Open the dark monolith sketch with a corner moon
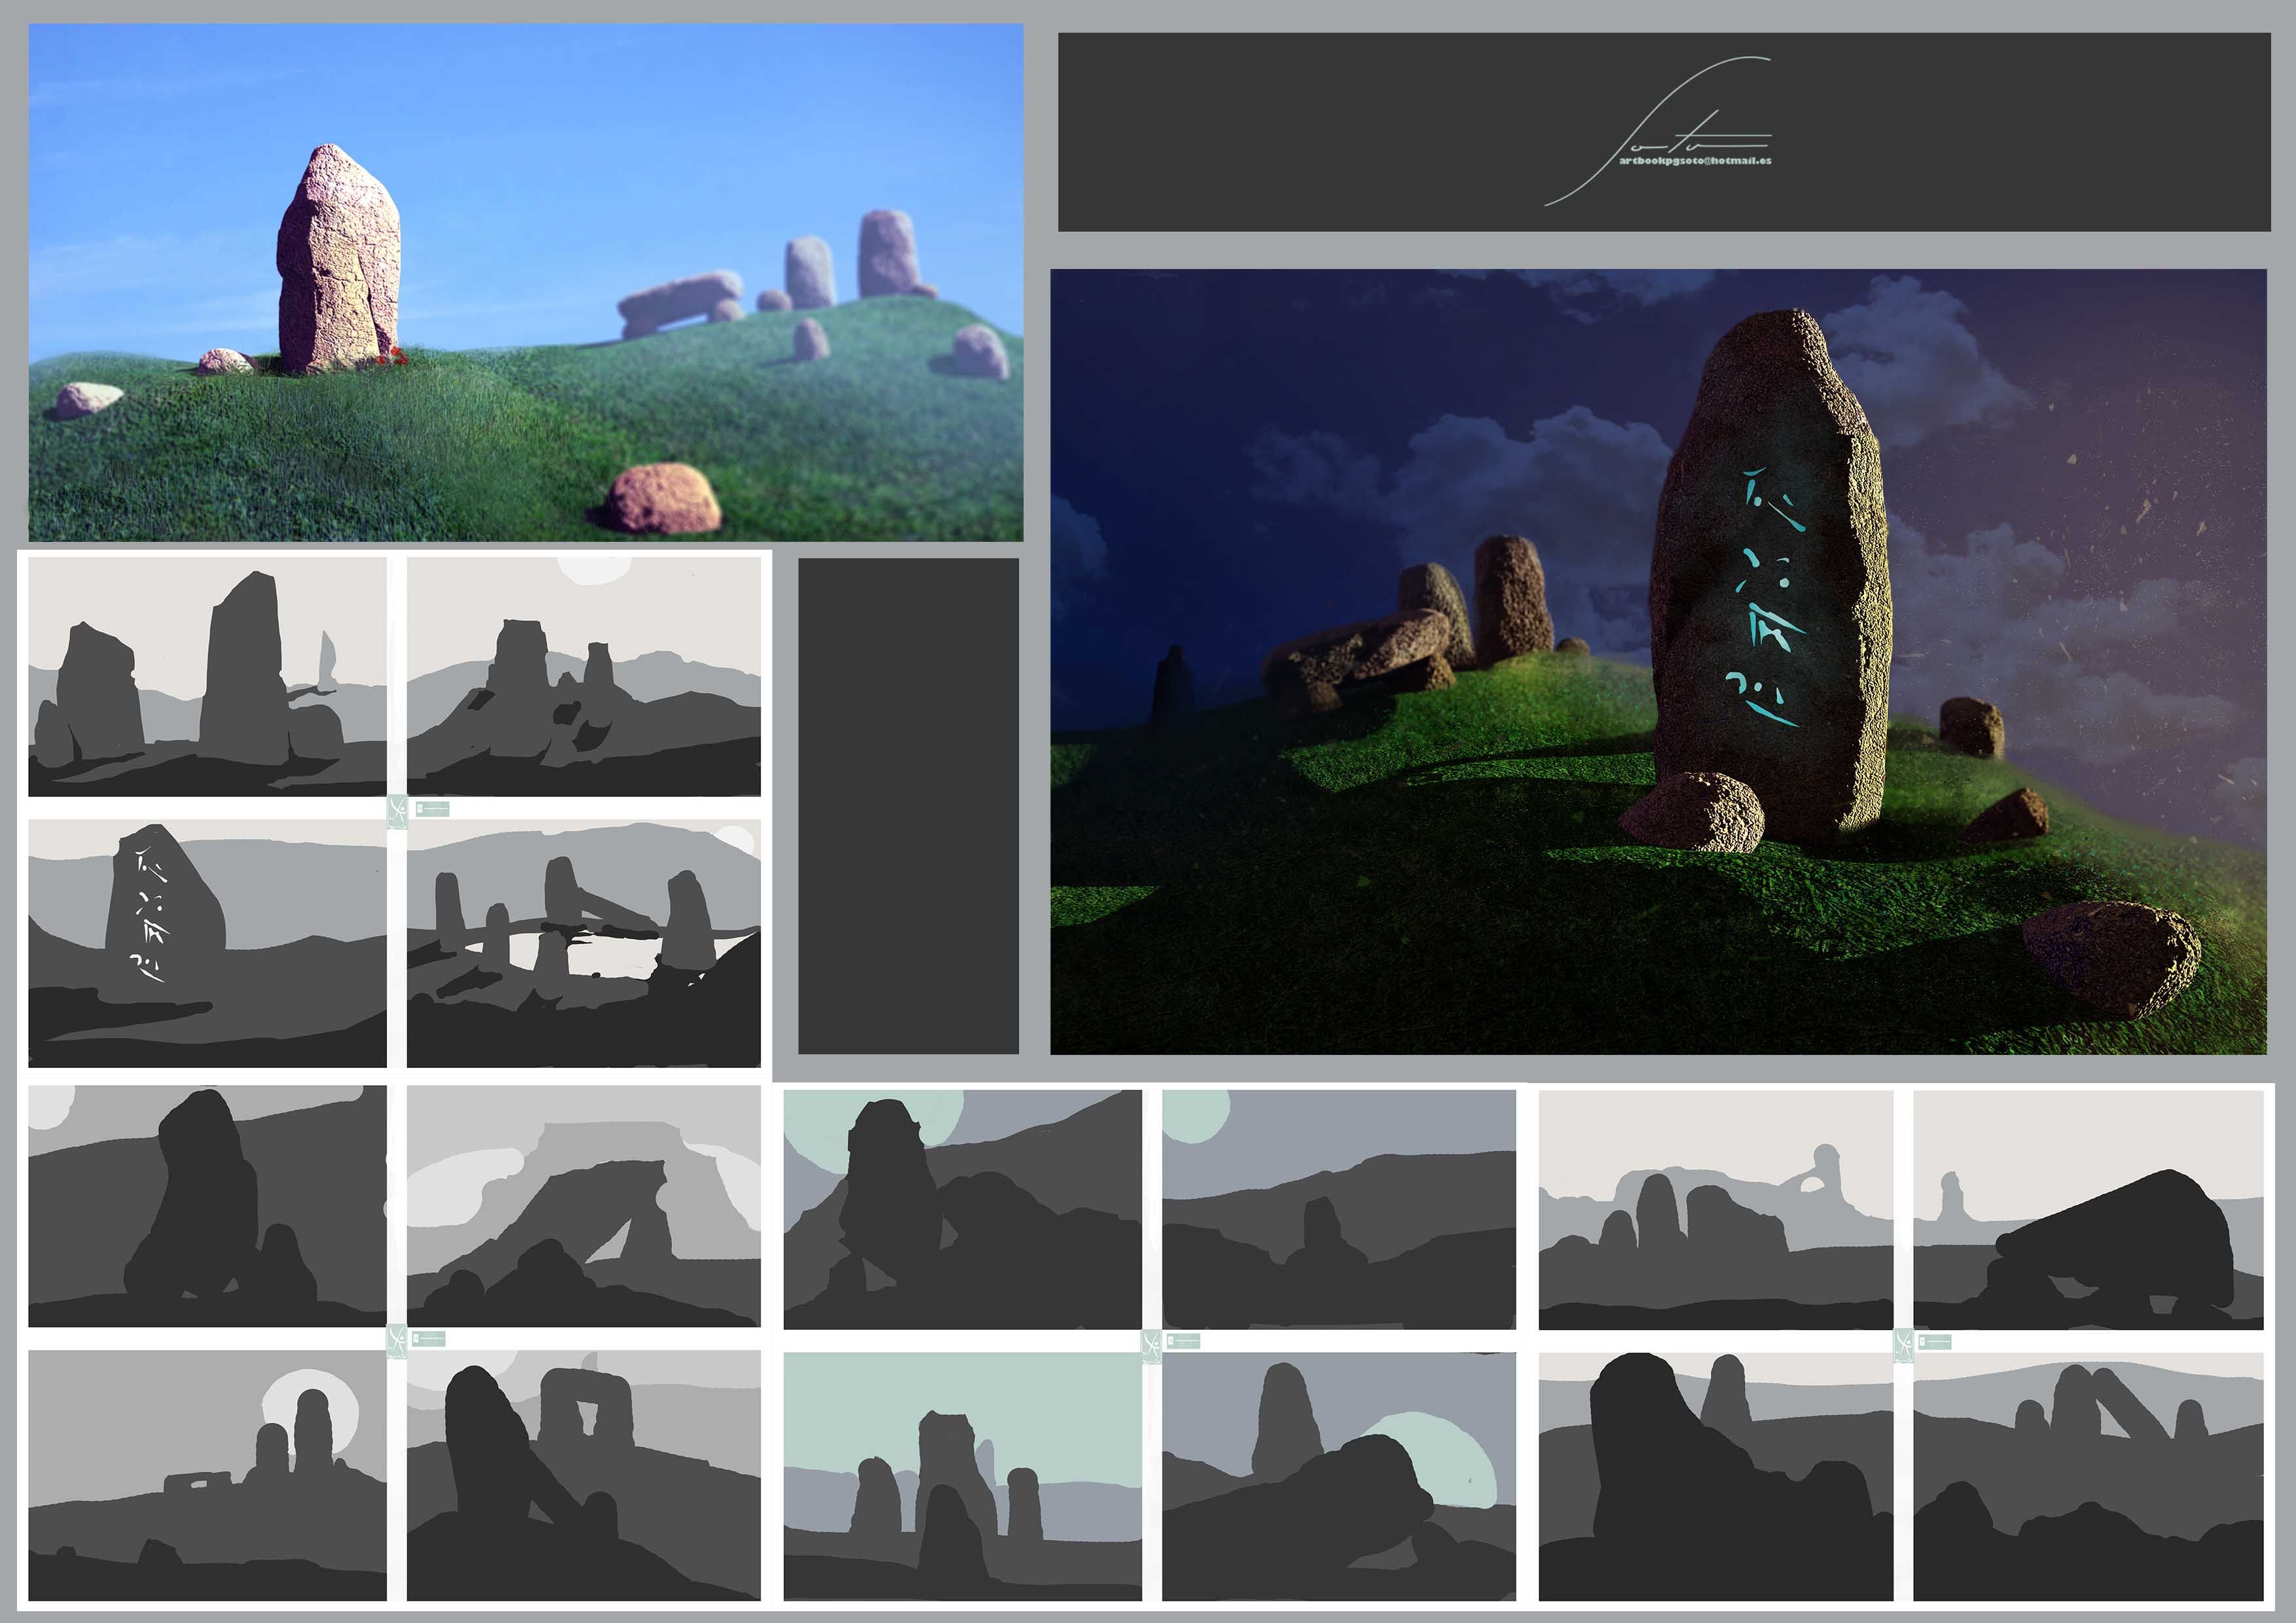Image resolution: width=2296 pixels, height=1623 pixels. click(x=207, y=1206)
